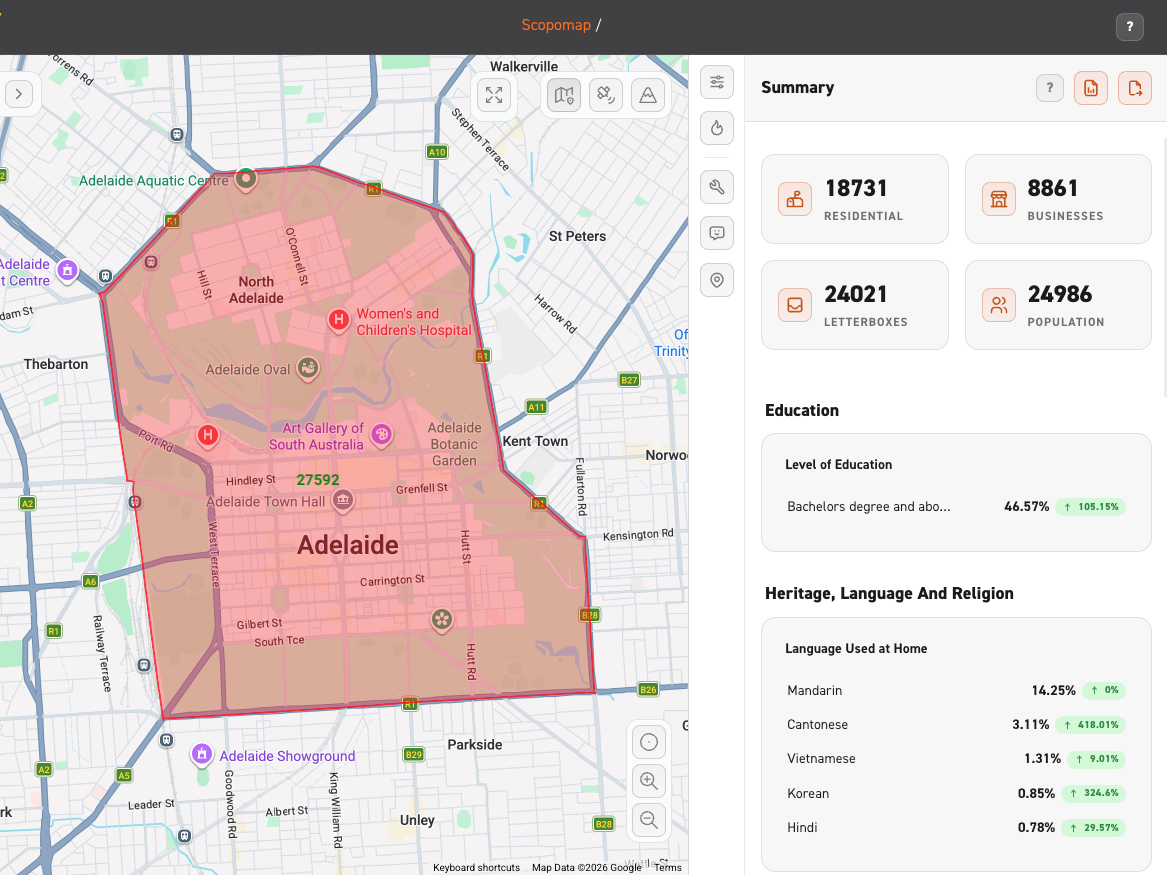Screen dimensions: 1167x875
Task: Click the Adelaide Oval map marker
Action: pos(307,368)
